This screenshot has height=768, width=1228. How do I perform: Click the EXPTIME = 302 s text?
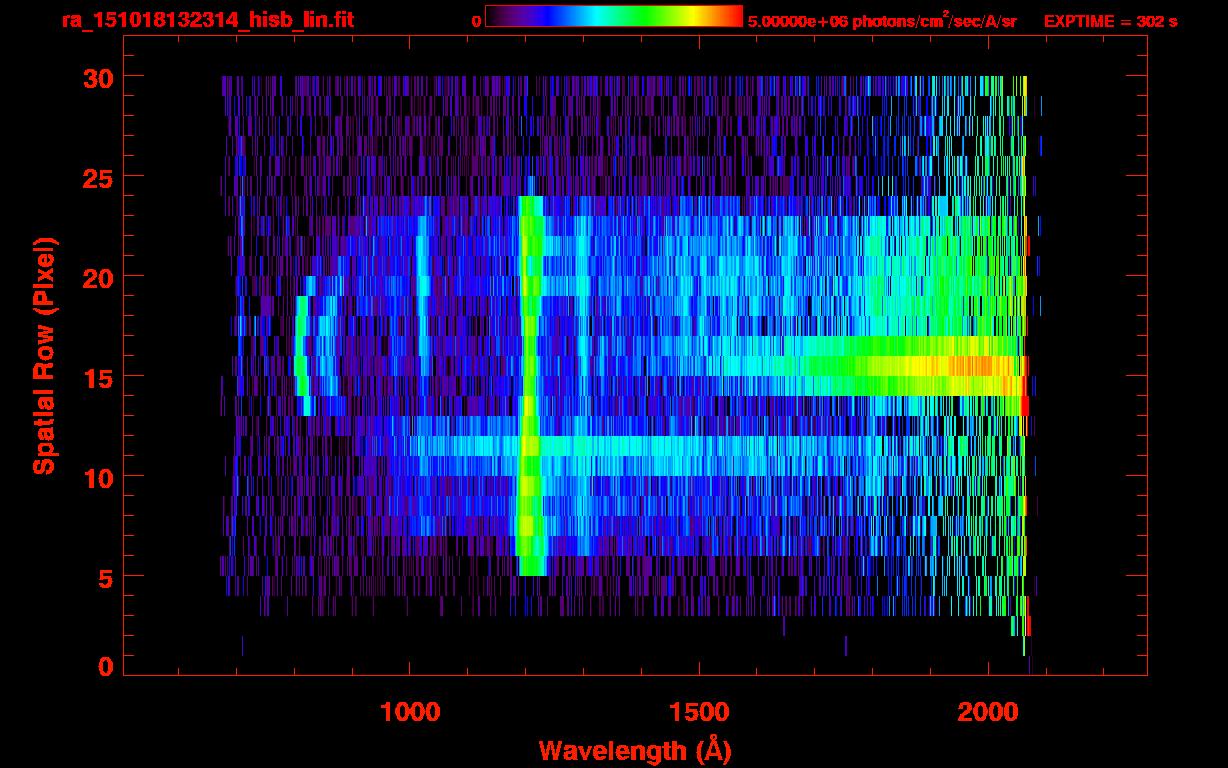[x=1110, y=21]
